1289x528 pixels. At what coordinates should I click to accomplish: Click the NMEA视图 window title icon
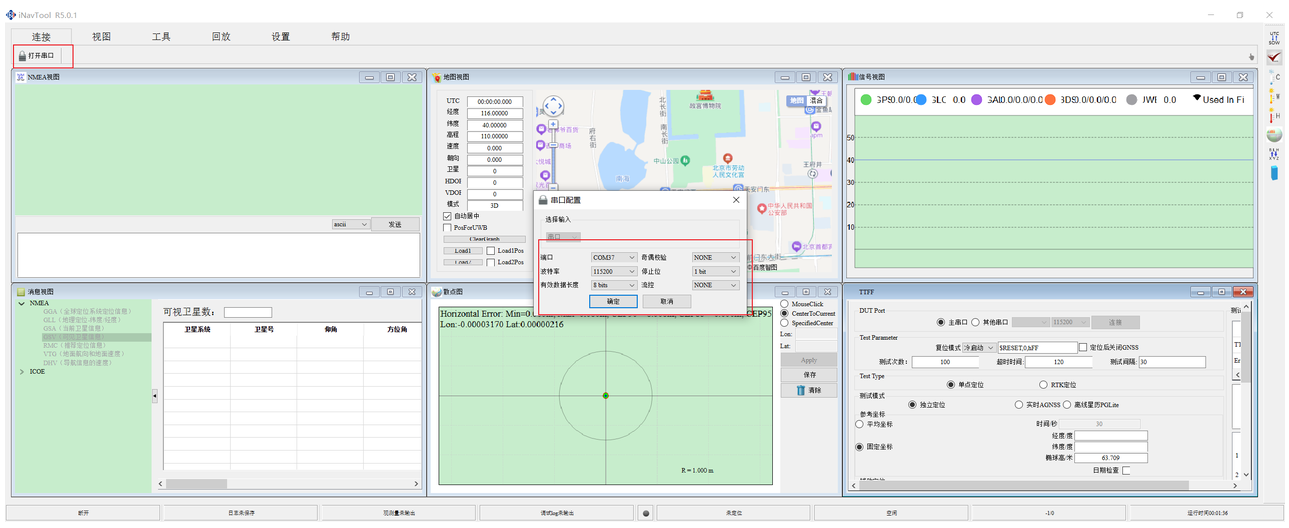click(x=20, y=77)
